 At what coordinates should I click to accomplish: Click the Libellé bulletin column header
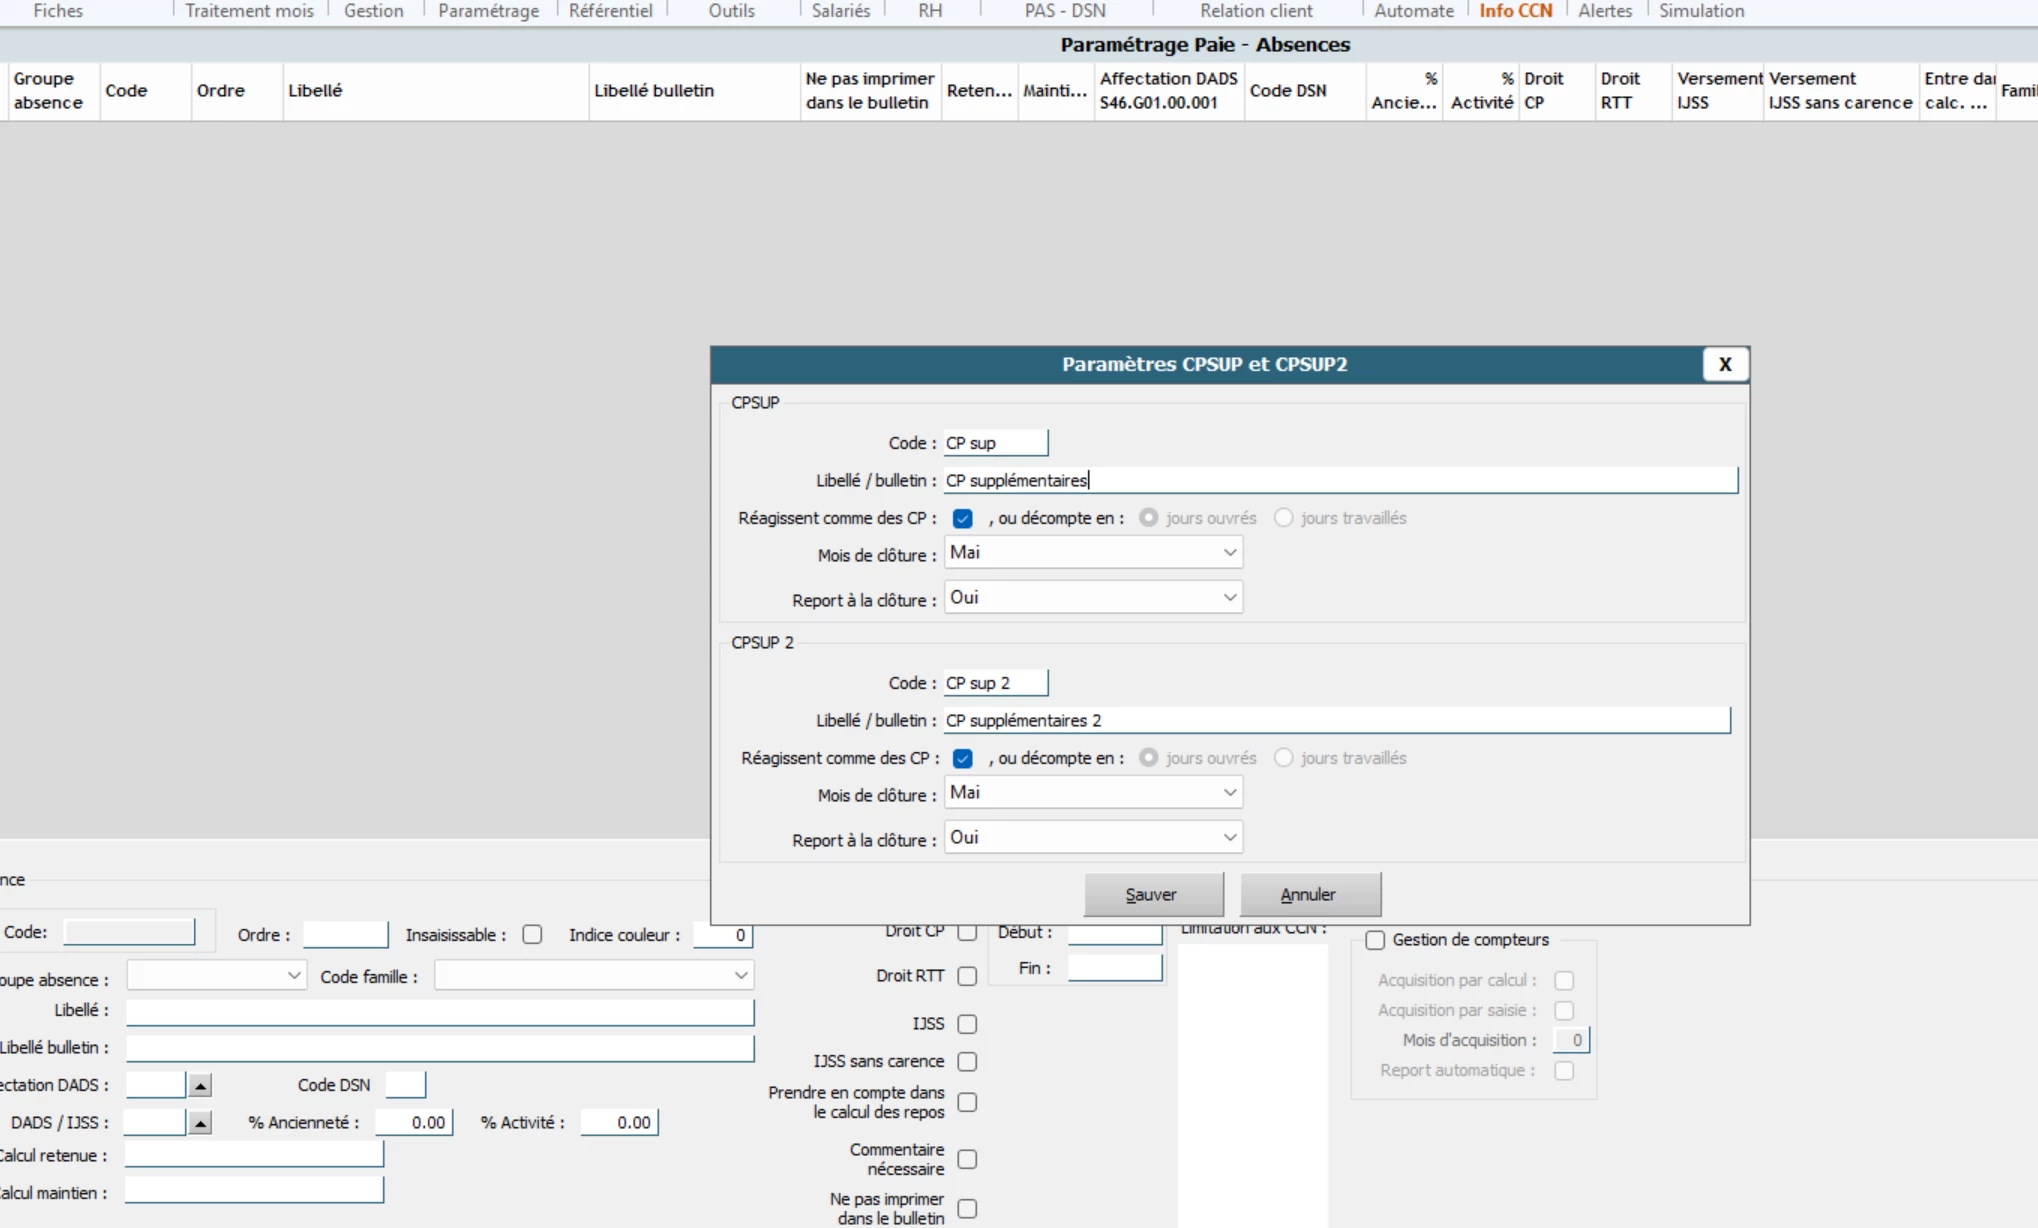click(x=654, y=91)
